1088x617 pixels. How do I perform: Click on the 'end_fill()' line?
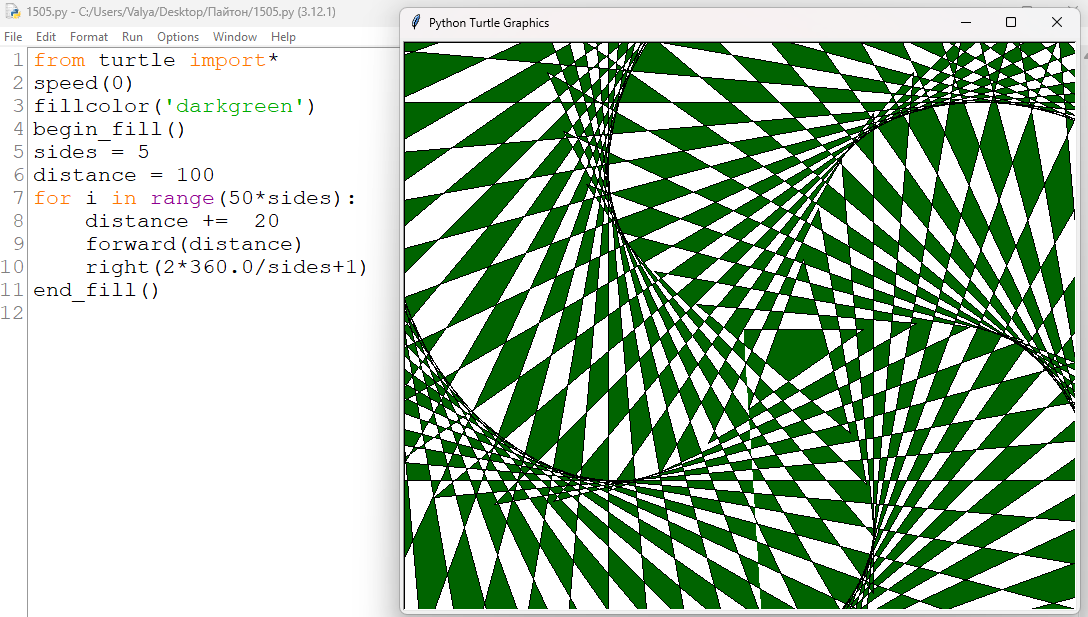(x=96, y=290)
